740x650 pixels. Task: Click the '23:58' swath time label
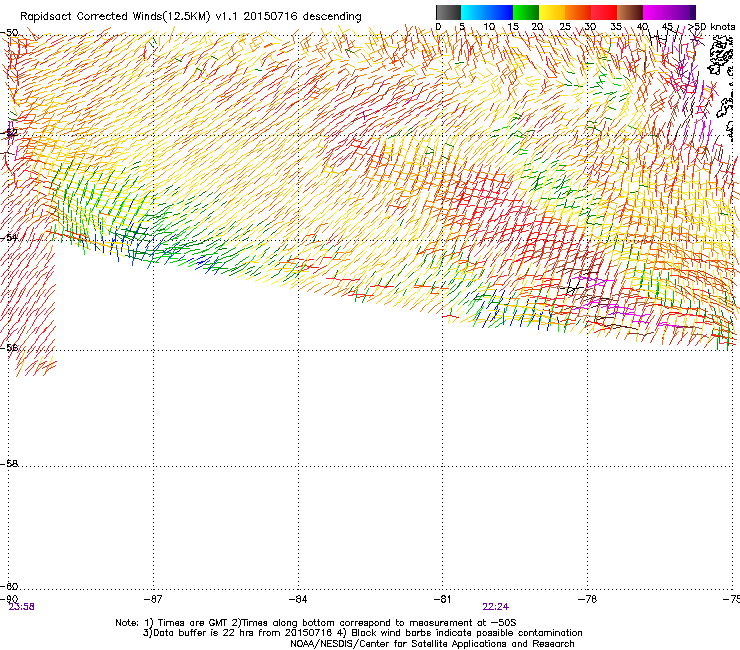point(22,607)
